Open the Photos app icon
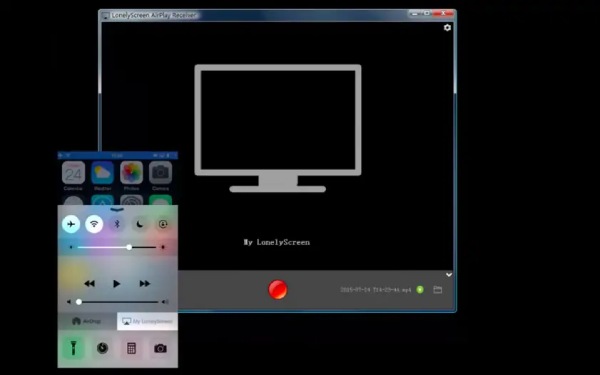Viewport: 600px width, 375px height. coord(132,173)
